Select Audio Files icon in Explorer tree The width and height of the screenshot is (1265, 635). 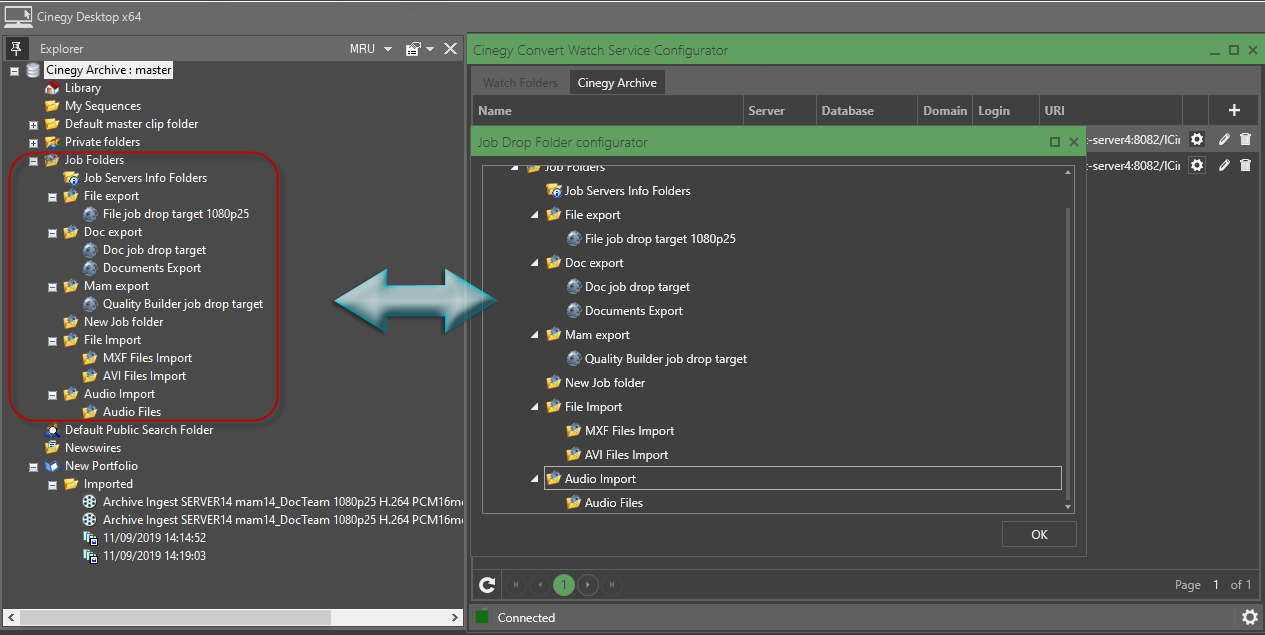pyautogui.click(x=90, y=412)
